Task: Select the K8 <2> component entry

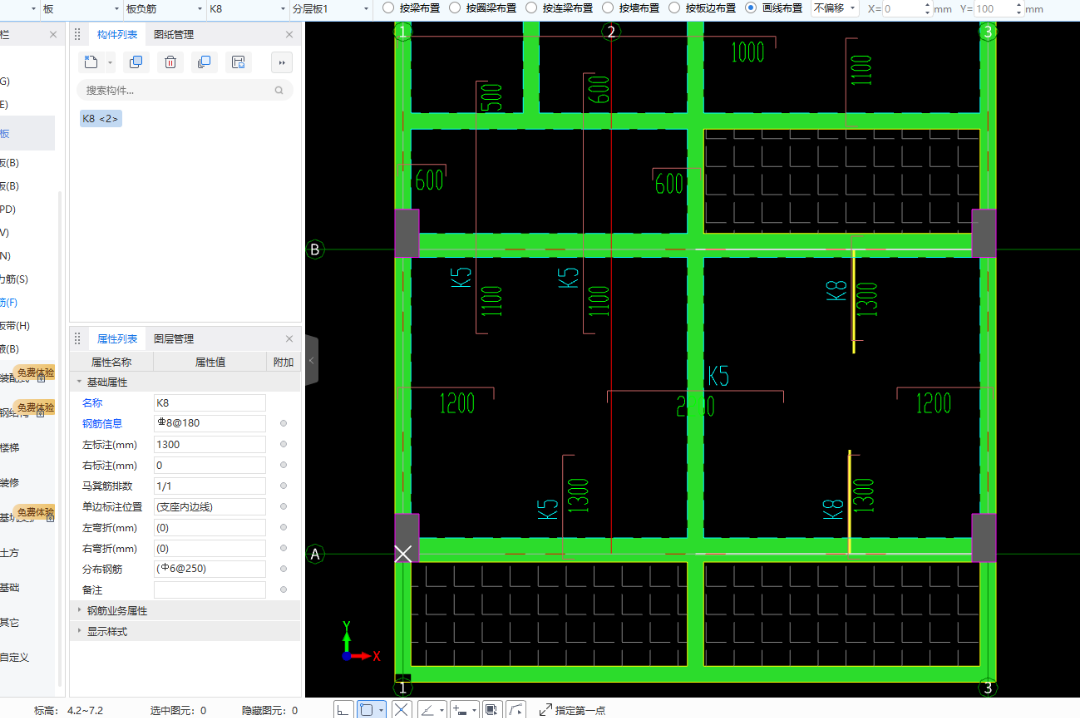Action: [101, 119]
